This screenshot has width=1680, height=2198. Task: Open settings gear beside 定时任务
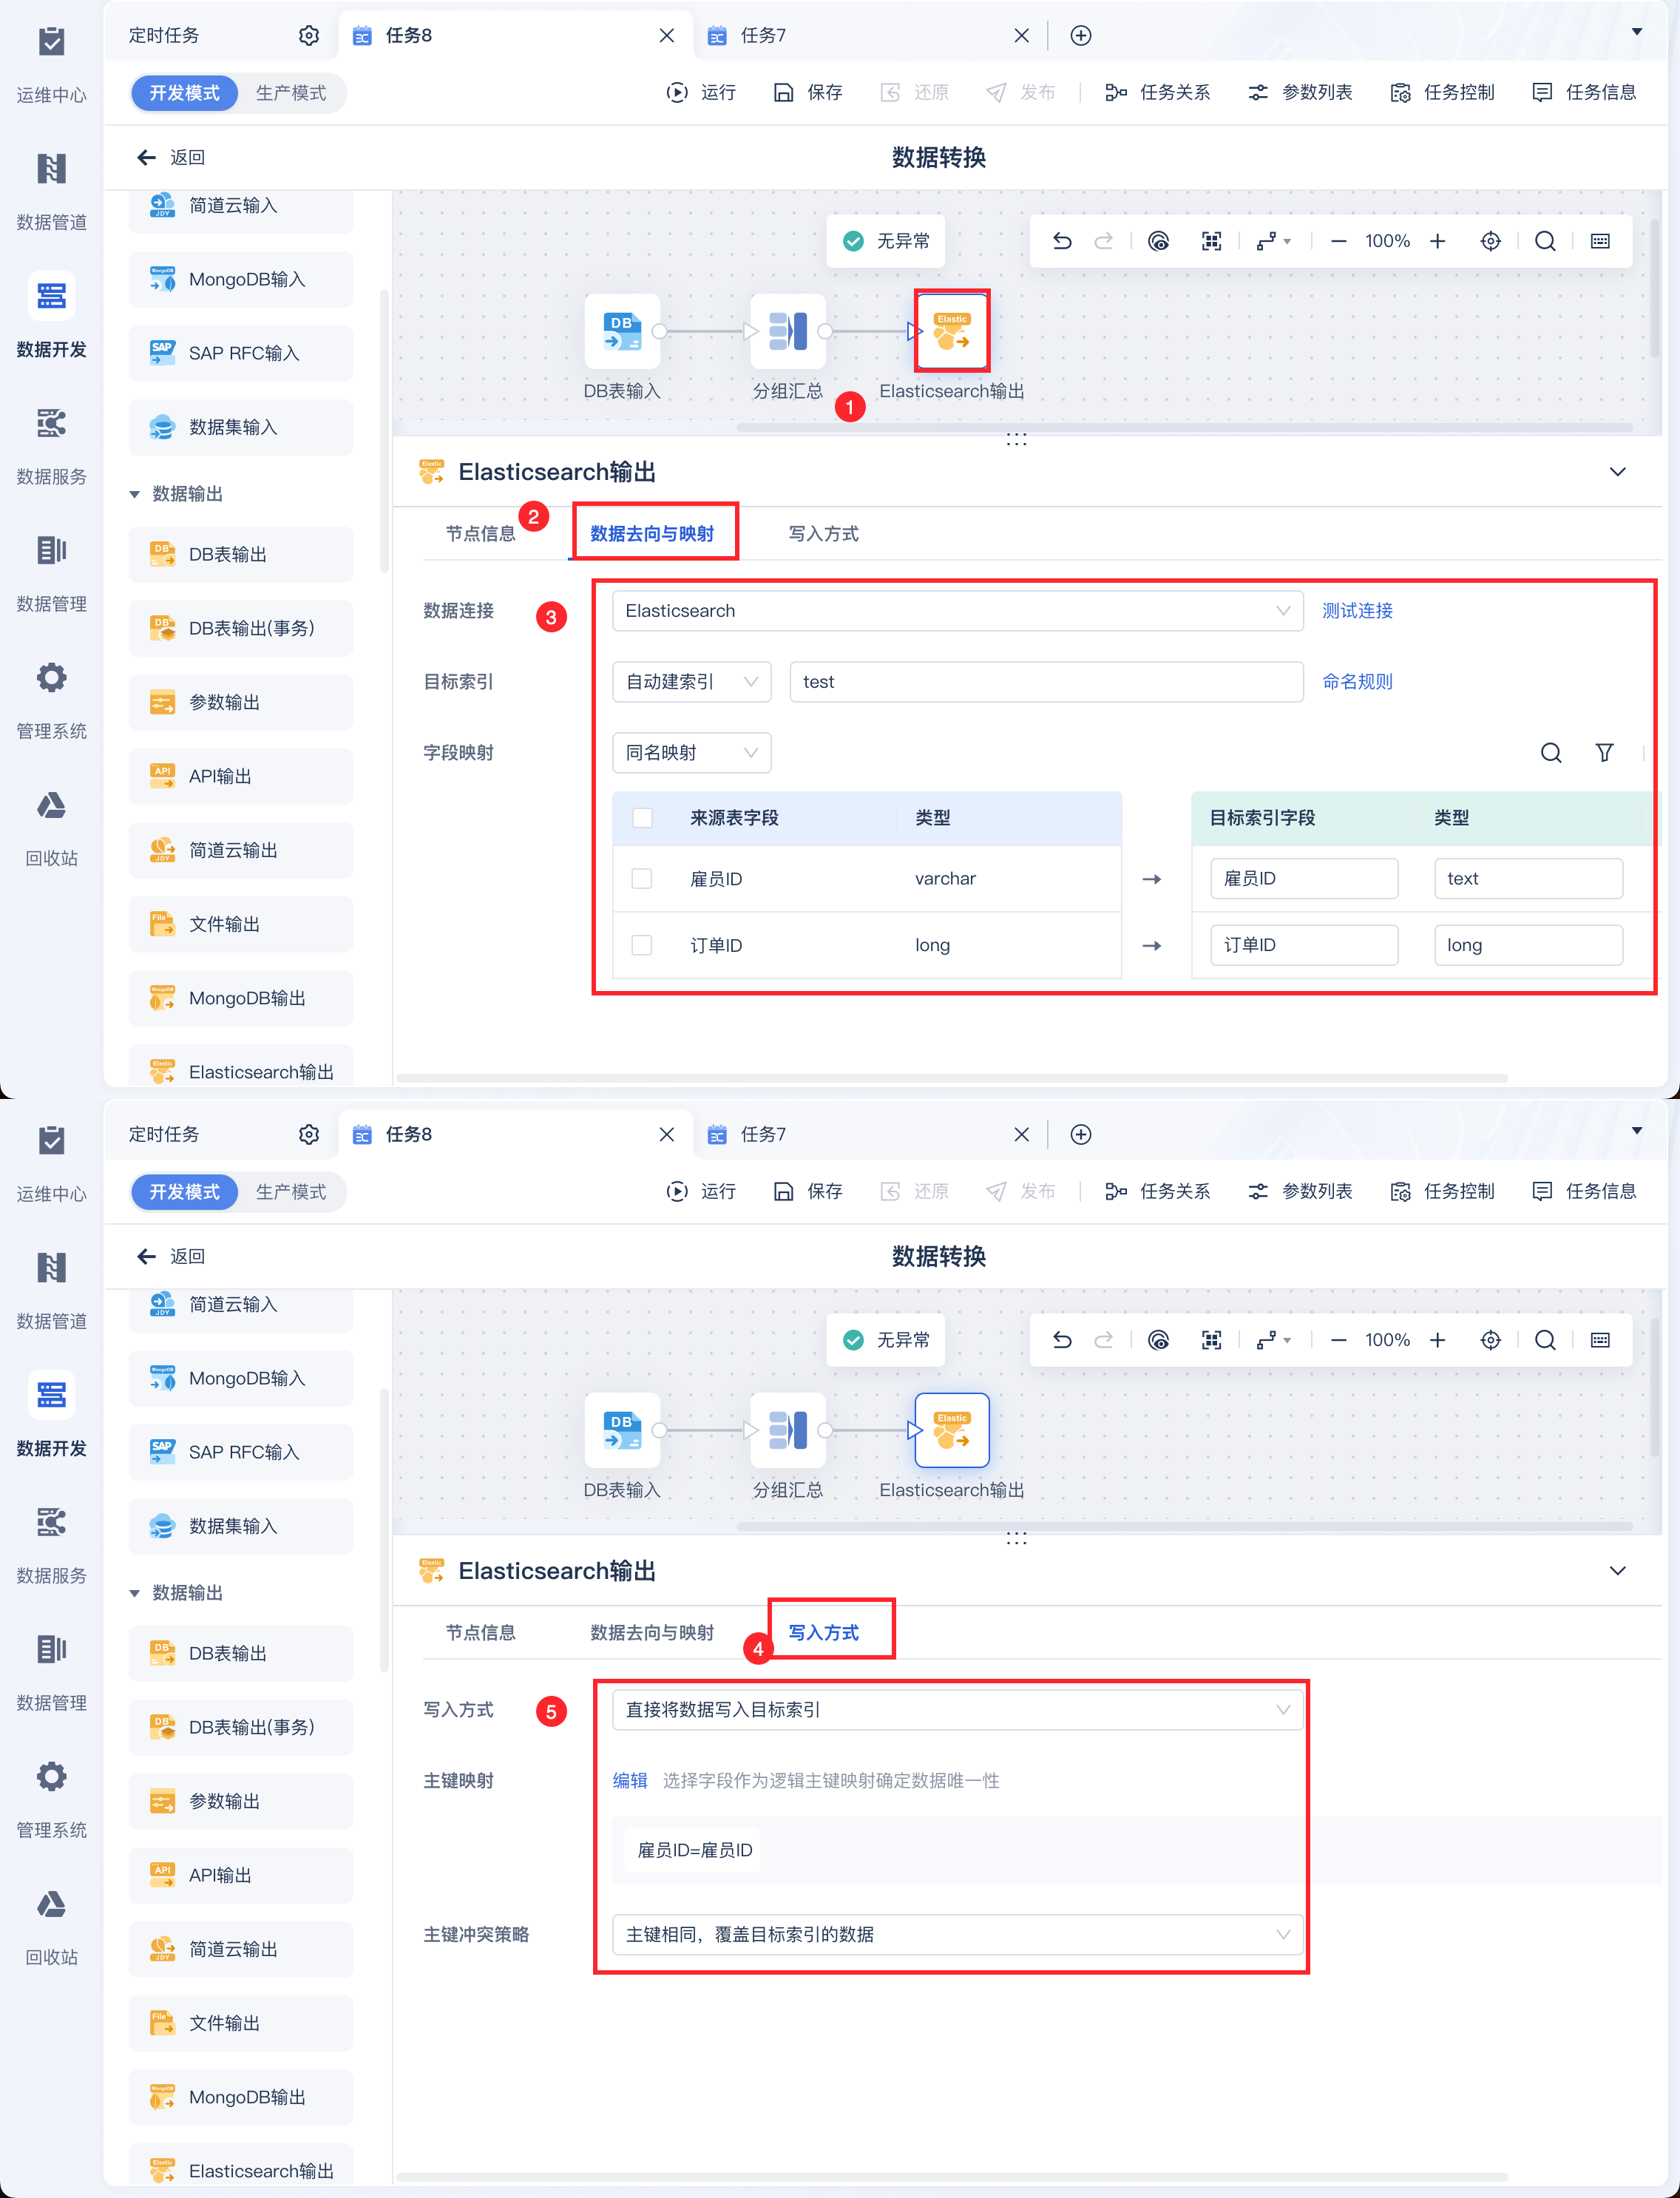[x=309, y=36]
